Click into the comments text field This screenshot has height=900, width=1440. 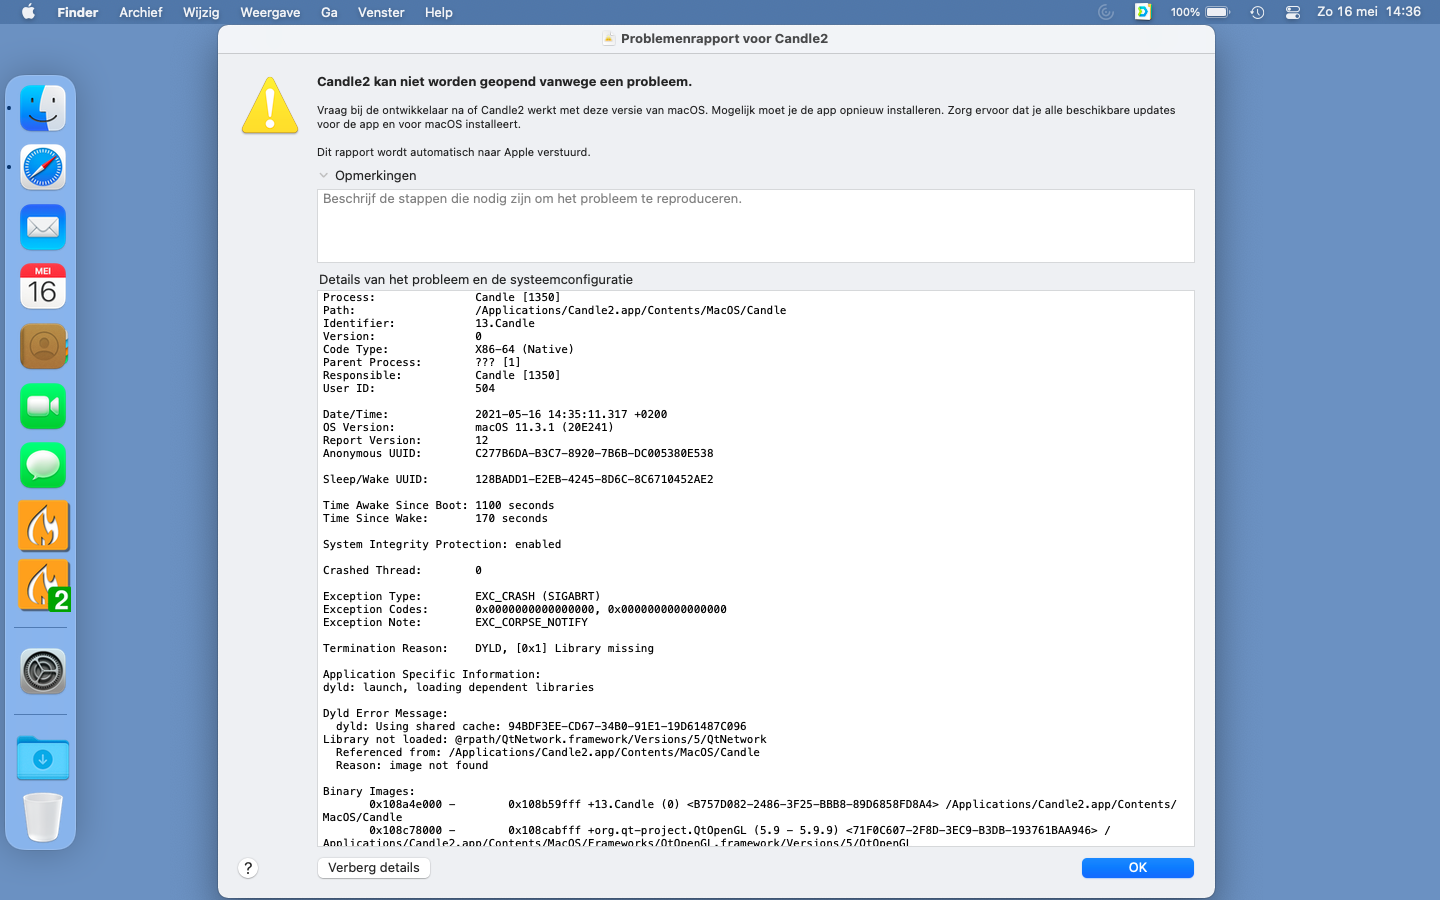click(756, 226)
